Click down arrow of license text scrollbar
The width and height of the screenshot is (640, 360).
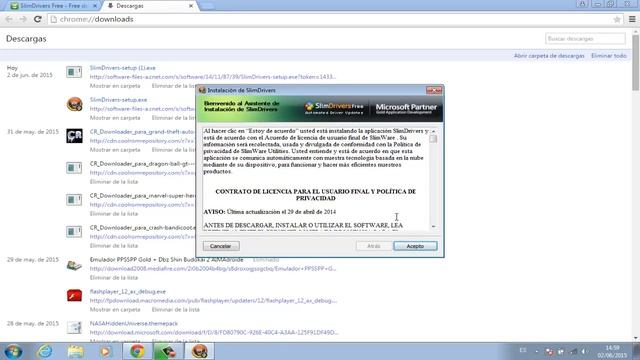point(433,227)
